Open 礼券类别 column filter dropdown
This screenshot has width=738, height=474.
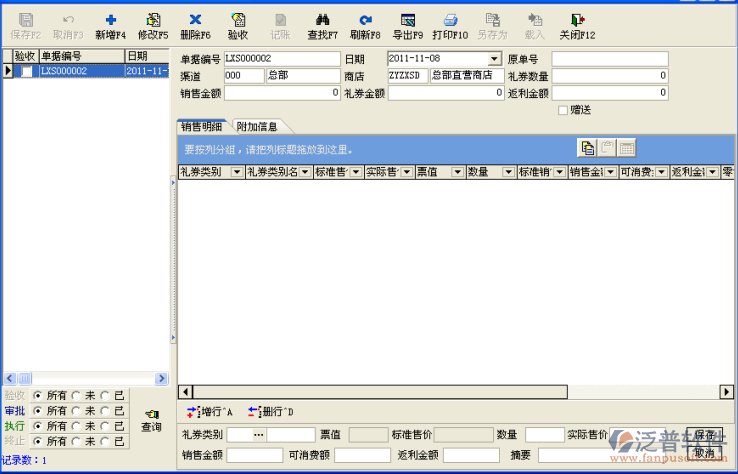(x=237, y=172)
